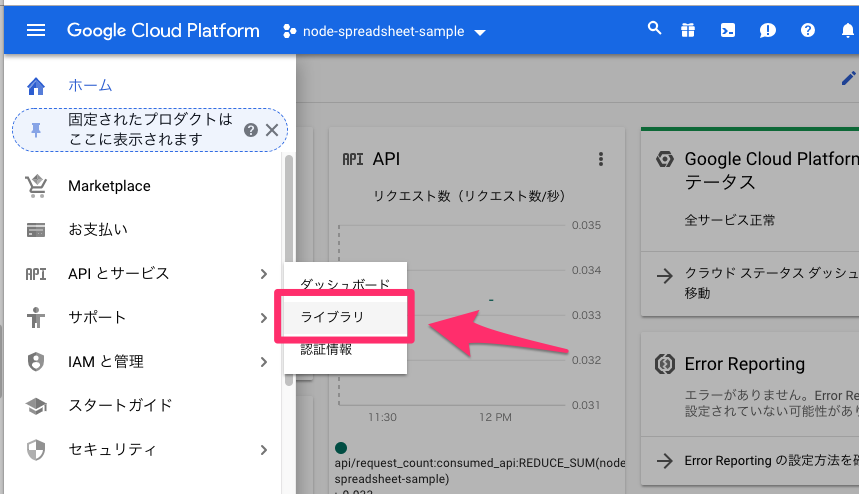The width and height of the screenshot is (859, 494).
Task: Click the search magnifier icon
Action: point(654,28)
